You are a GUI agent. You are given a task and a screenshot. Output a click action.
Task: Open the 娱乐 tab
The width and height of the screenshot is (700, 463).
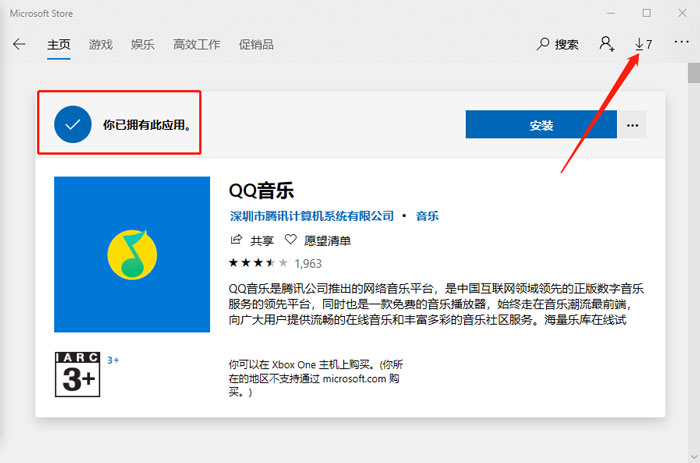[142, 45]
